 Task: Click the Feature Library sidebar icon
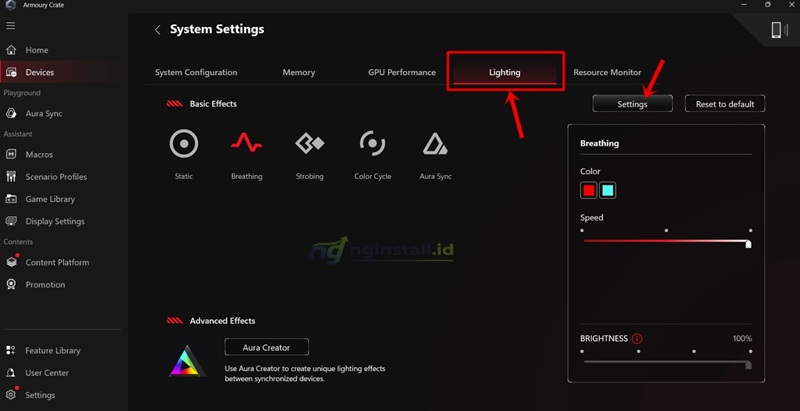[11, 350]
